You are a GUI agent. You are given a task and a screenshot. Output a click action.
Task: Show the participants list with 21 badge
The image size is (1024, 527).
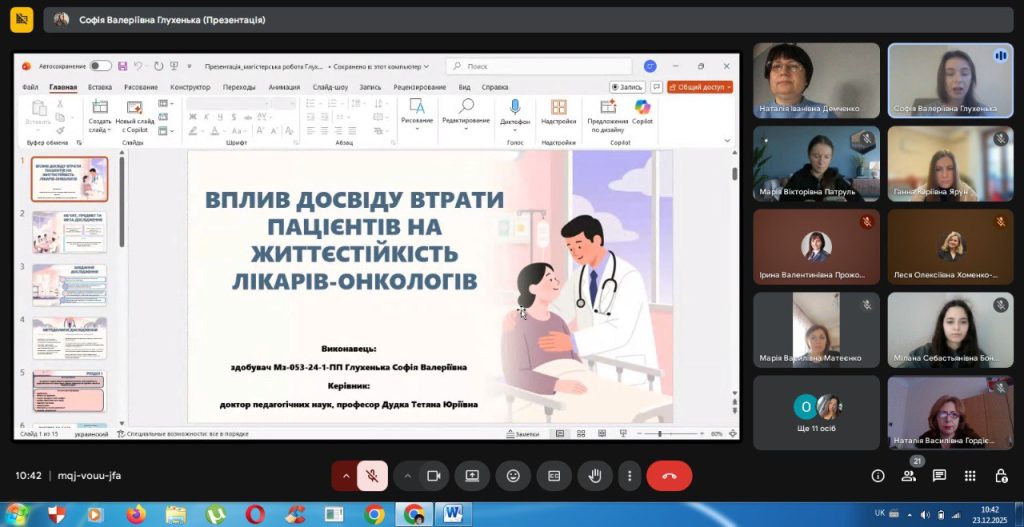(x=908, y=476)
